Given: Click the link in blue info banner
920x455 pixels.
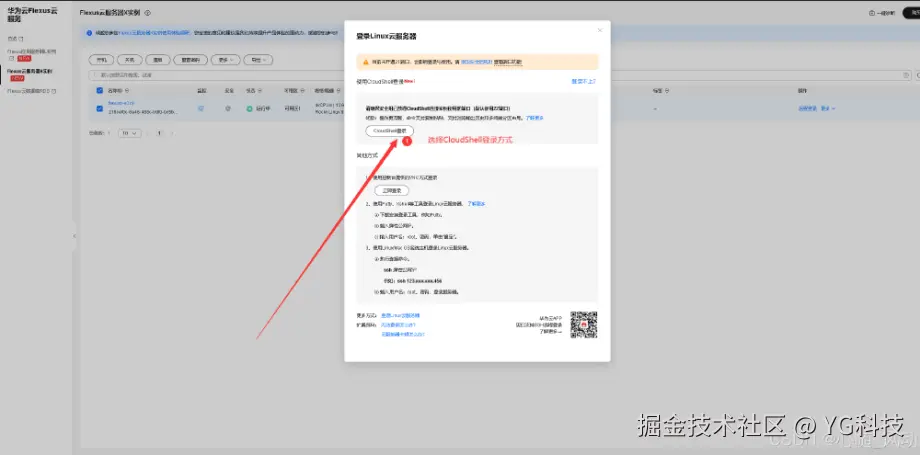Looking at the screenshot, I should [153, 33].
